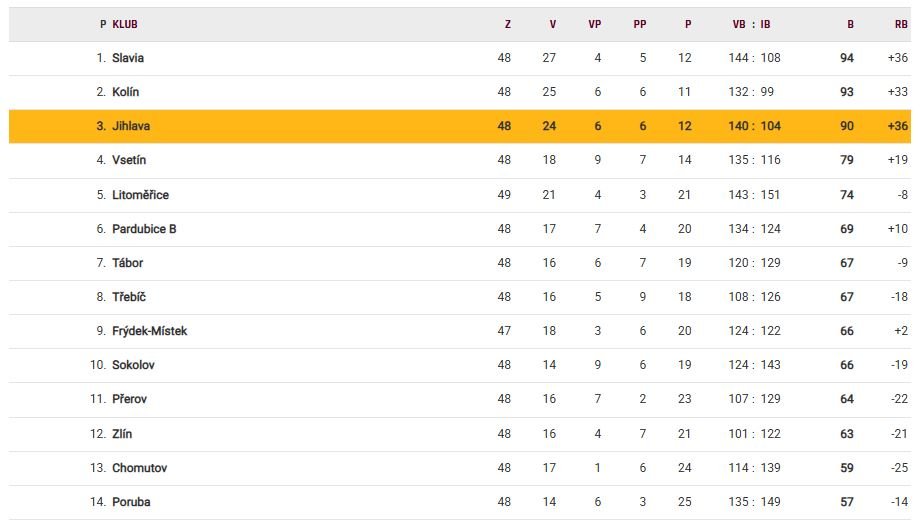The image size is (920, 530).
Task: Open the Slavia club link
Action: point(128,58)
